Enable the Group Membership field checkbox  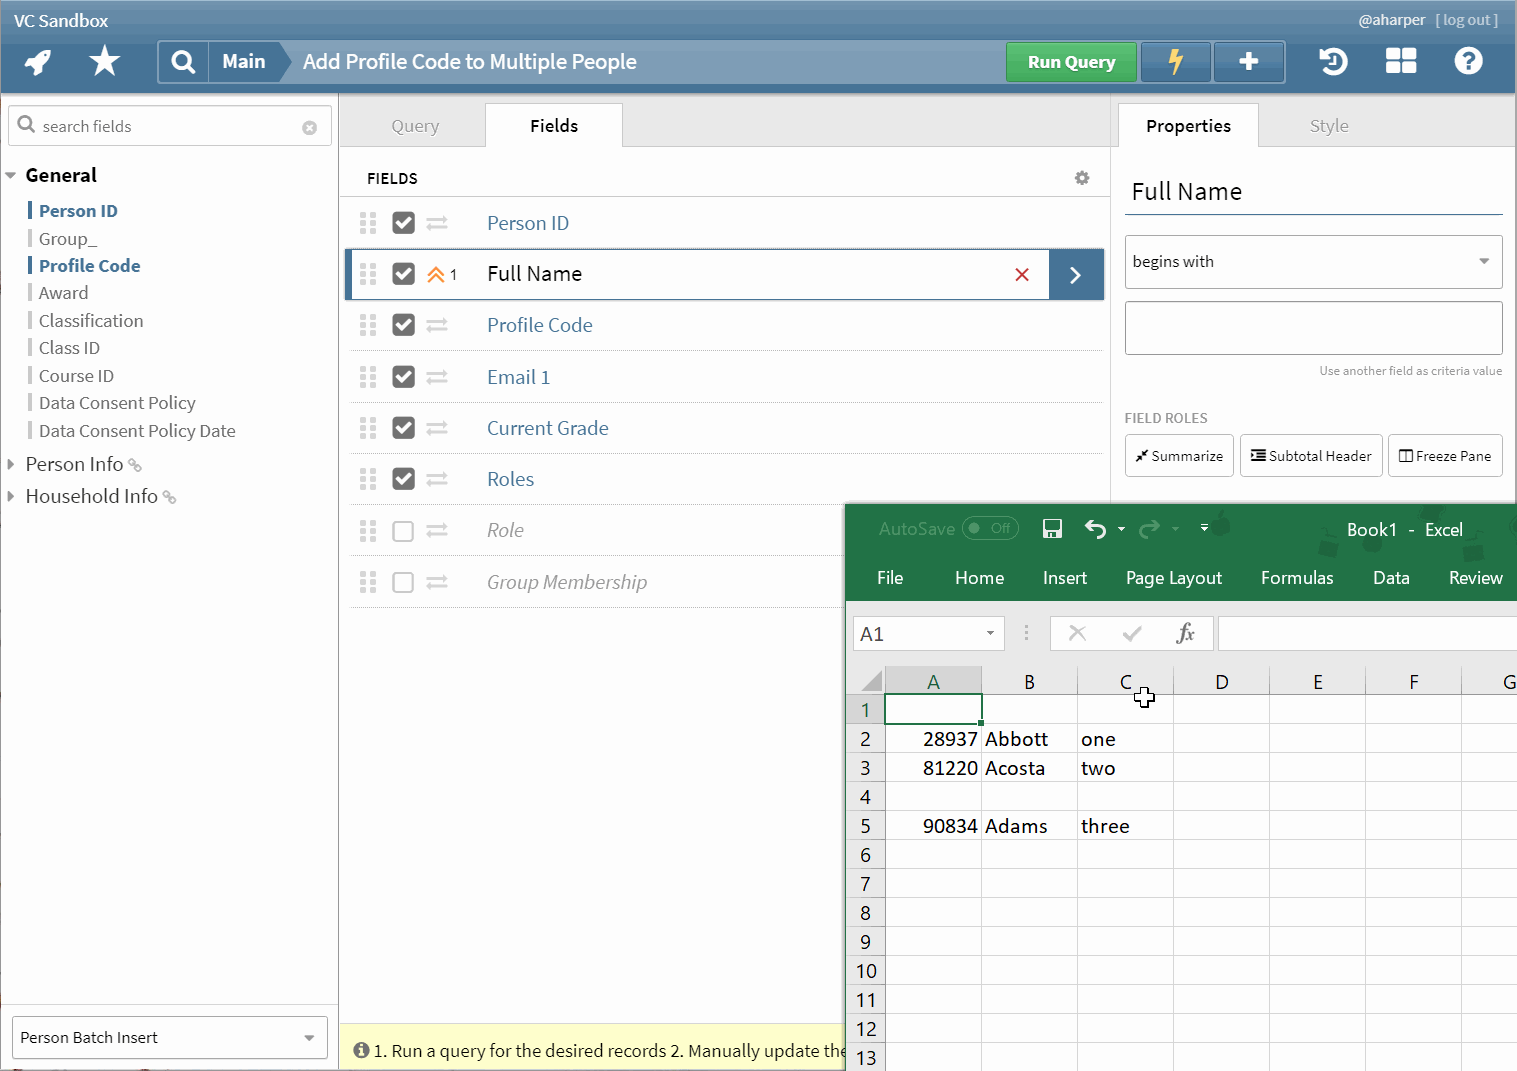pyautogui.click(x=403, y=582)
